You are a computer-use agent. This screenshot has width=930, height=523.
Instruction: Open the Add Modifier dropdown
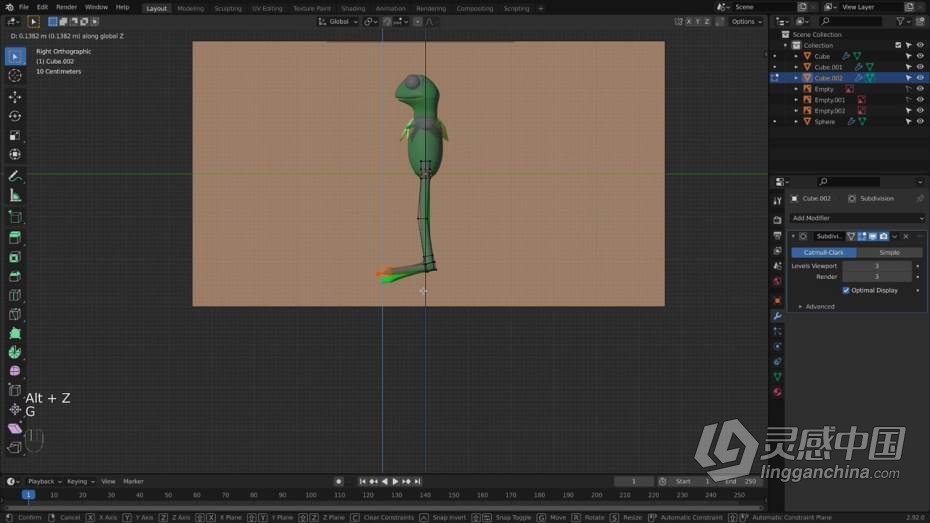click(857, 218)
